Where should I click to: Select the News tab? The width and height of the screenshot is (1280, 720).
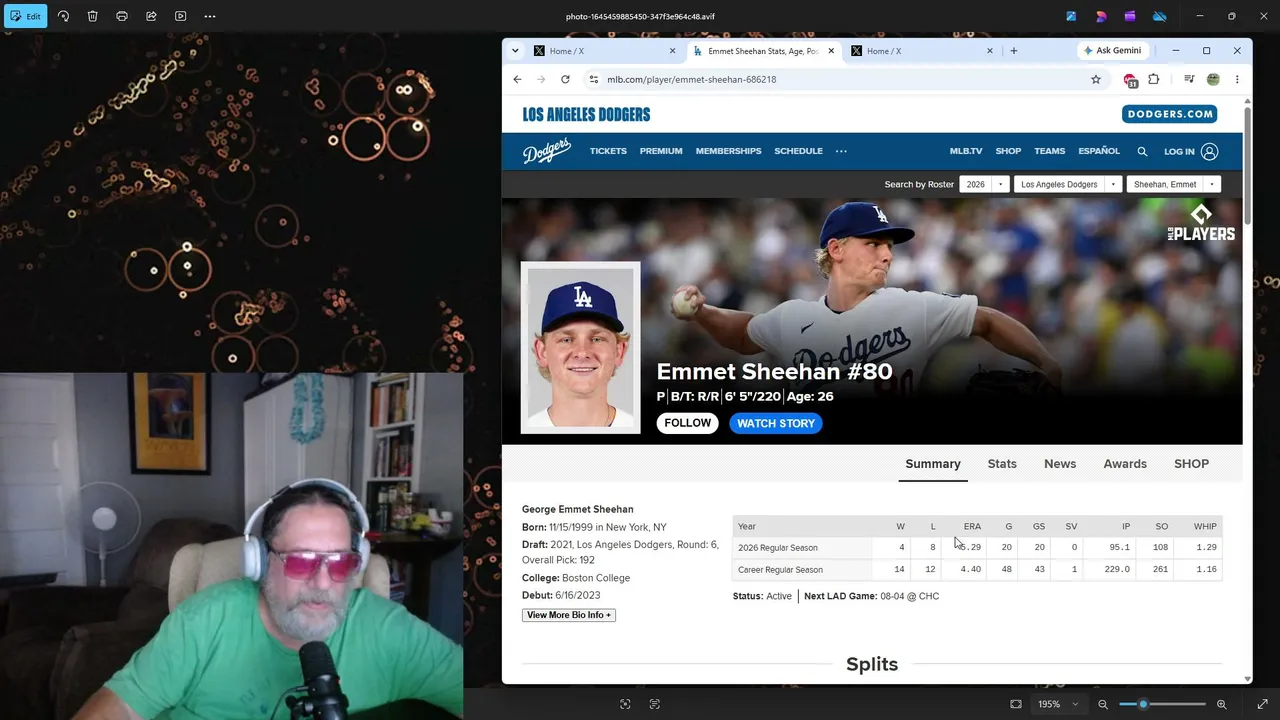pos(1060,464)
